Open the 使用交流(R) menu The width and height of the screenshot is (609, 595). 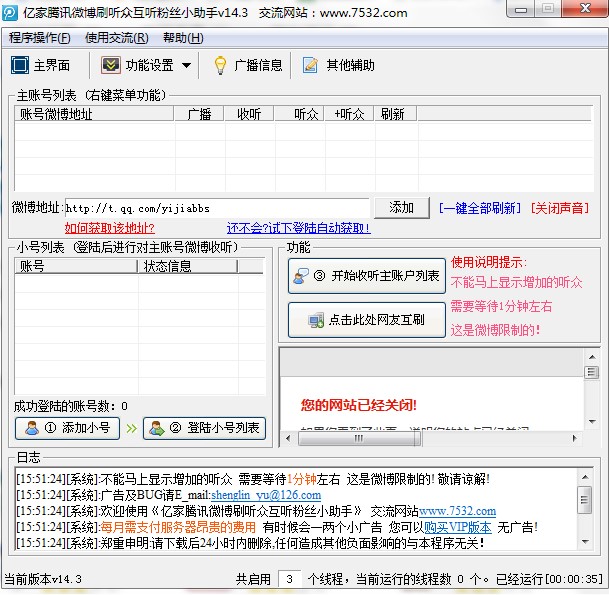click(x=116, y=38)
